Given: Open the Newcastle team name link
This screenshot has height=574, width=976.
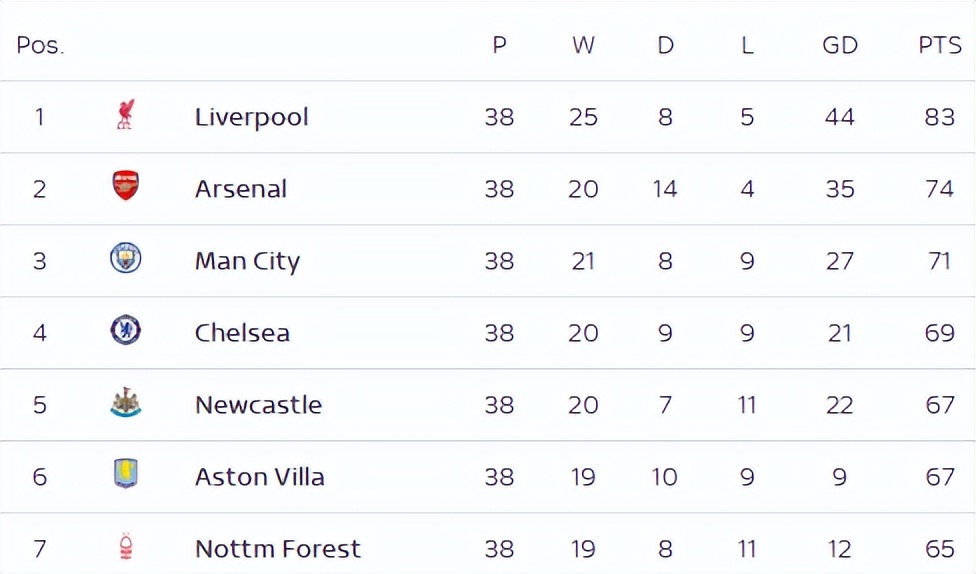Looking at the screenshot, I should coord(258,405).
